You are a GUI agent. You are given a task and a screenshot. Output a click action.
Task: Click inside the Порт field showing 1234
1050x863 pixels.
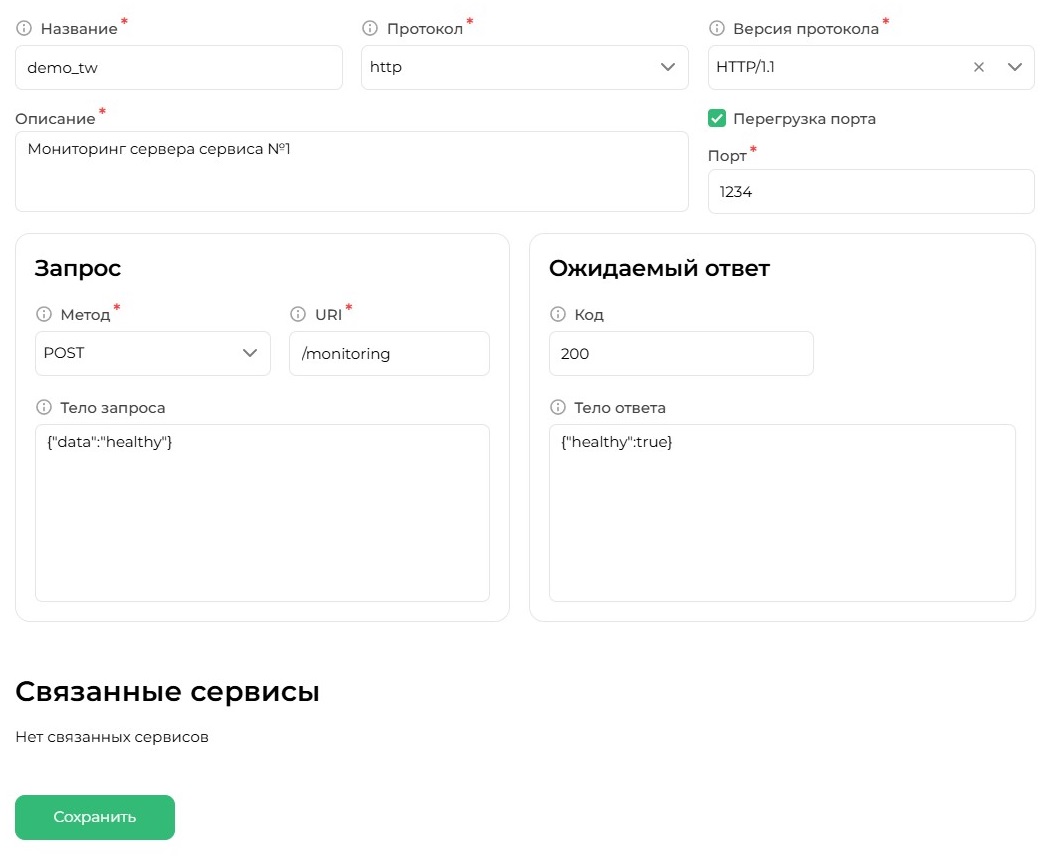point(870,191)
